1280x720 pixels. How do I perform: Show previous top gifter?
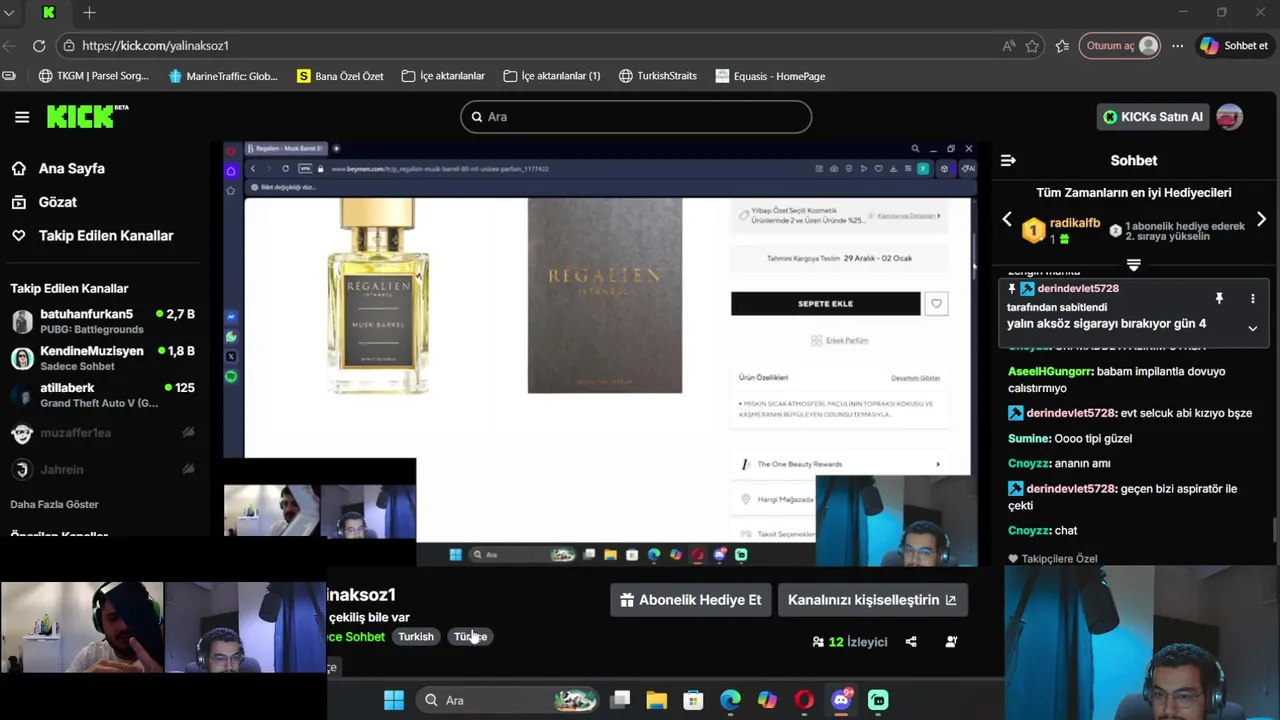tap(1007, 219)
